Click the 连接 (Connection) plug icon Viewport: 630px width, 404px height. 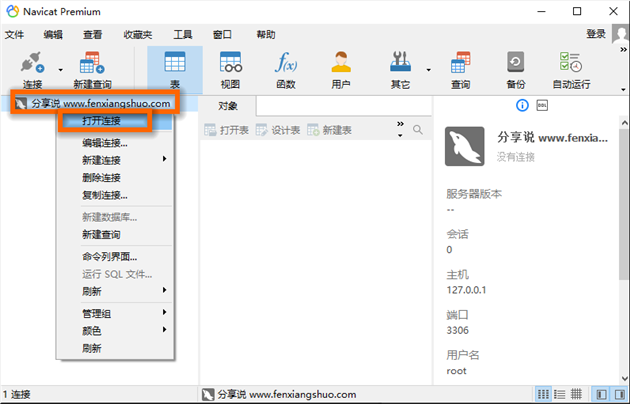(32, 63)
